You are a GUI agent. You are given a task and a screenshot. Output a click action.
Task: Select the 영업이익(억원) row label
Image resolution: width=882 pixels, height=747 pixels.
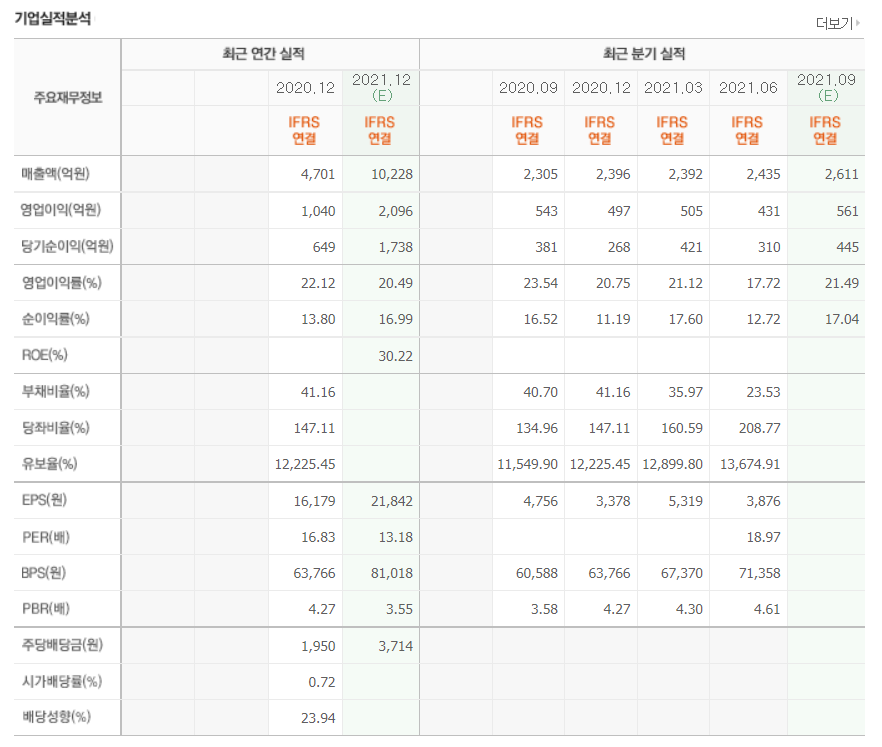61,210
